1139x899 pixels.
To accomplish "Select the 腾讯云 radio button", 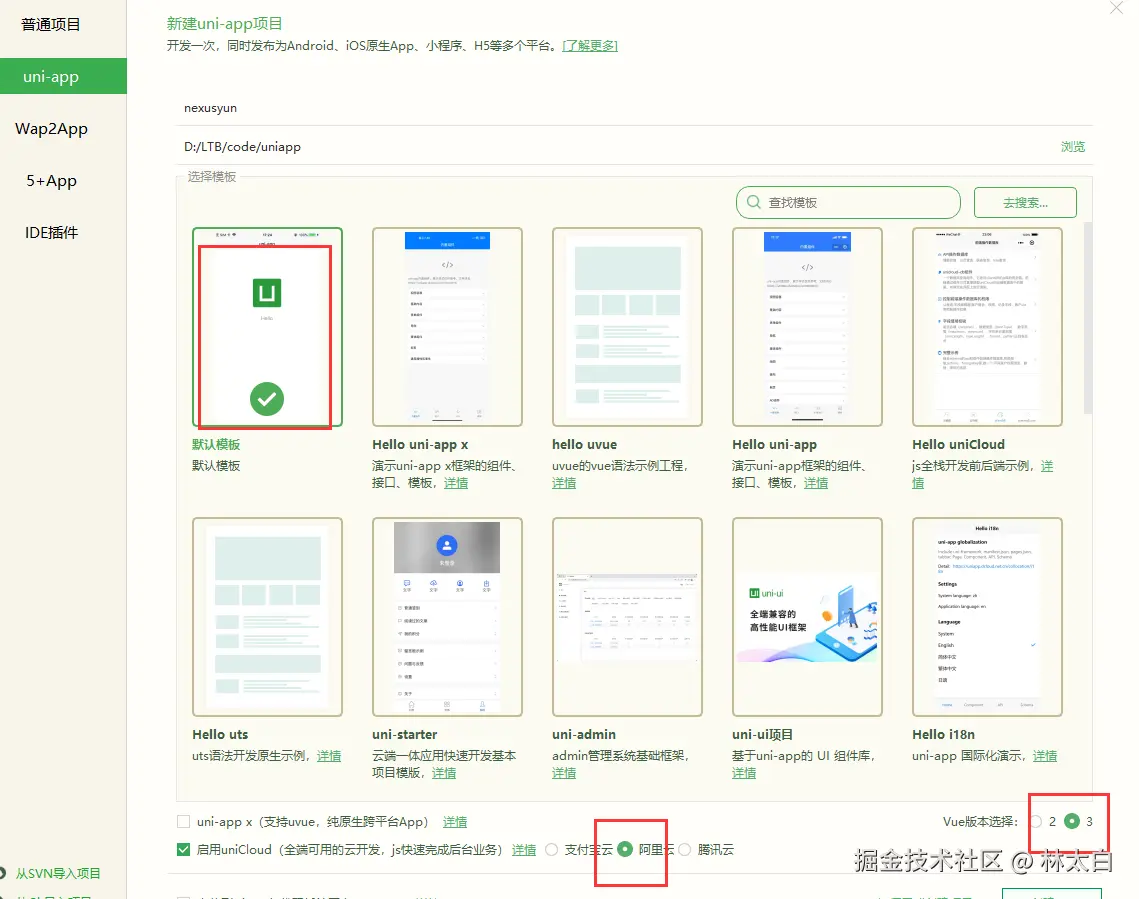I will click(684, 850).
